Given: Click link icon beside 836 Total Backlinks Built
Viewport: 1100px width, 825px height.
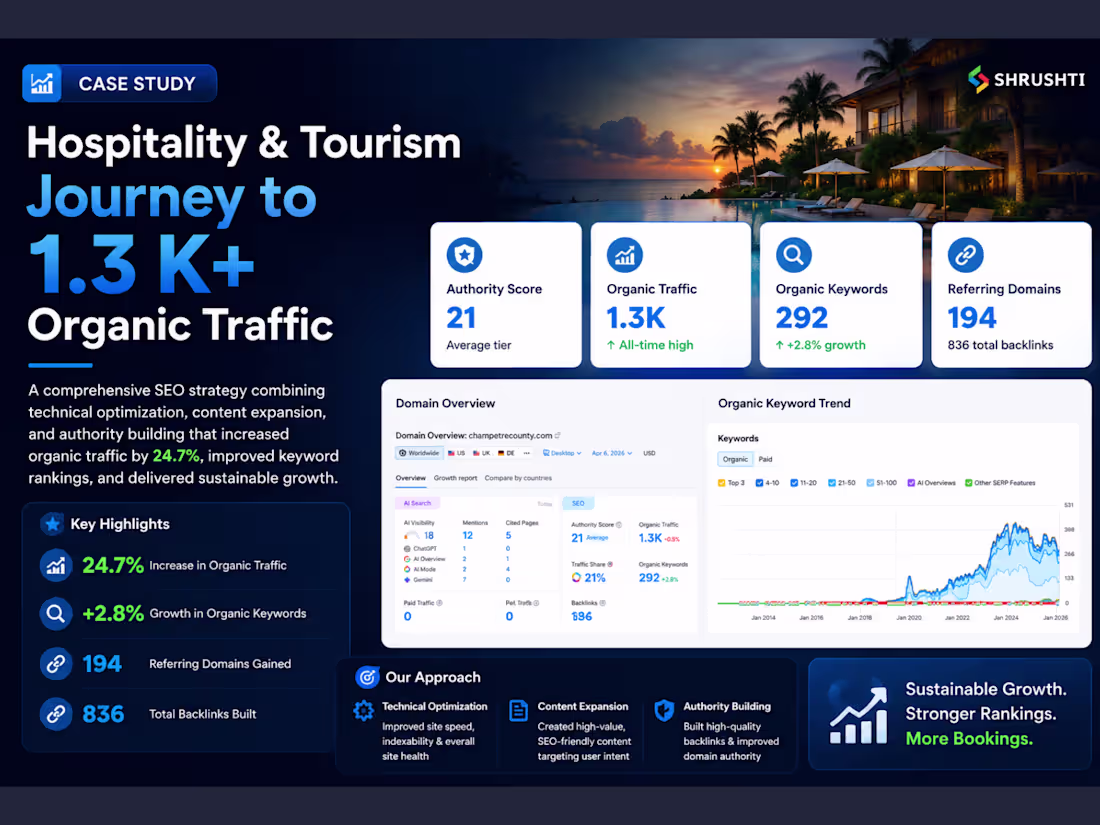Looking at the screenshot, I should click(x=56, y=714).
